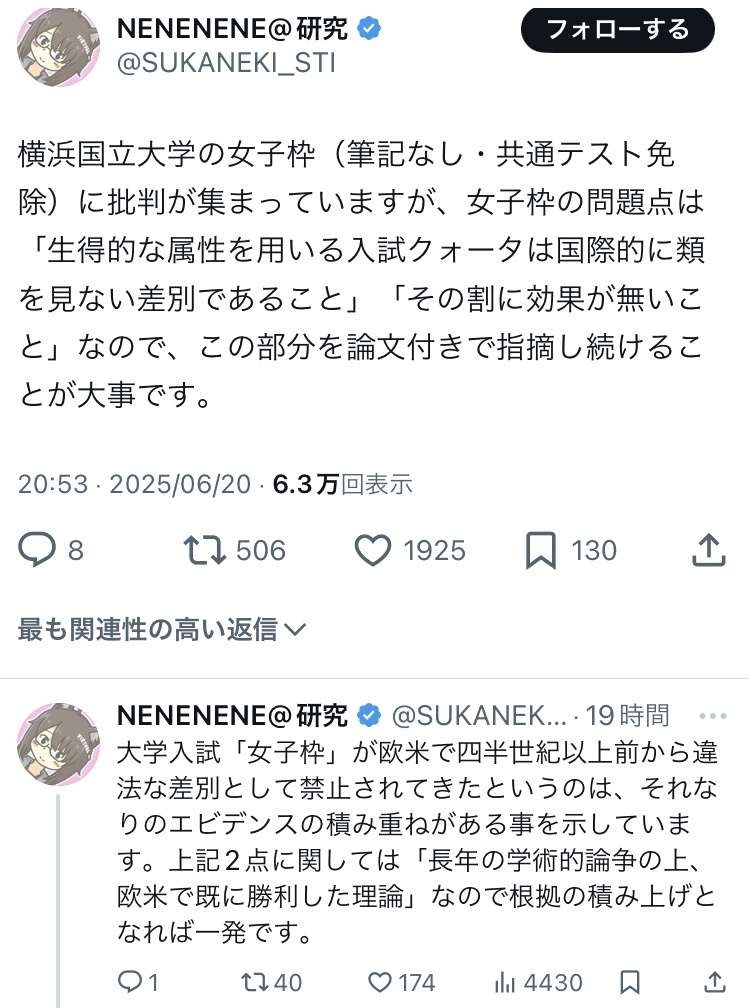Click the verified badge beside NENENENE@研究 header
The image size is (749, 1008).
[x=370, y=30]
